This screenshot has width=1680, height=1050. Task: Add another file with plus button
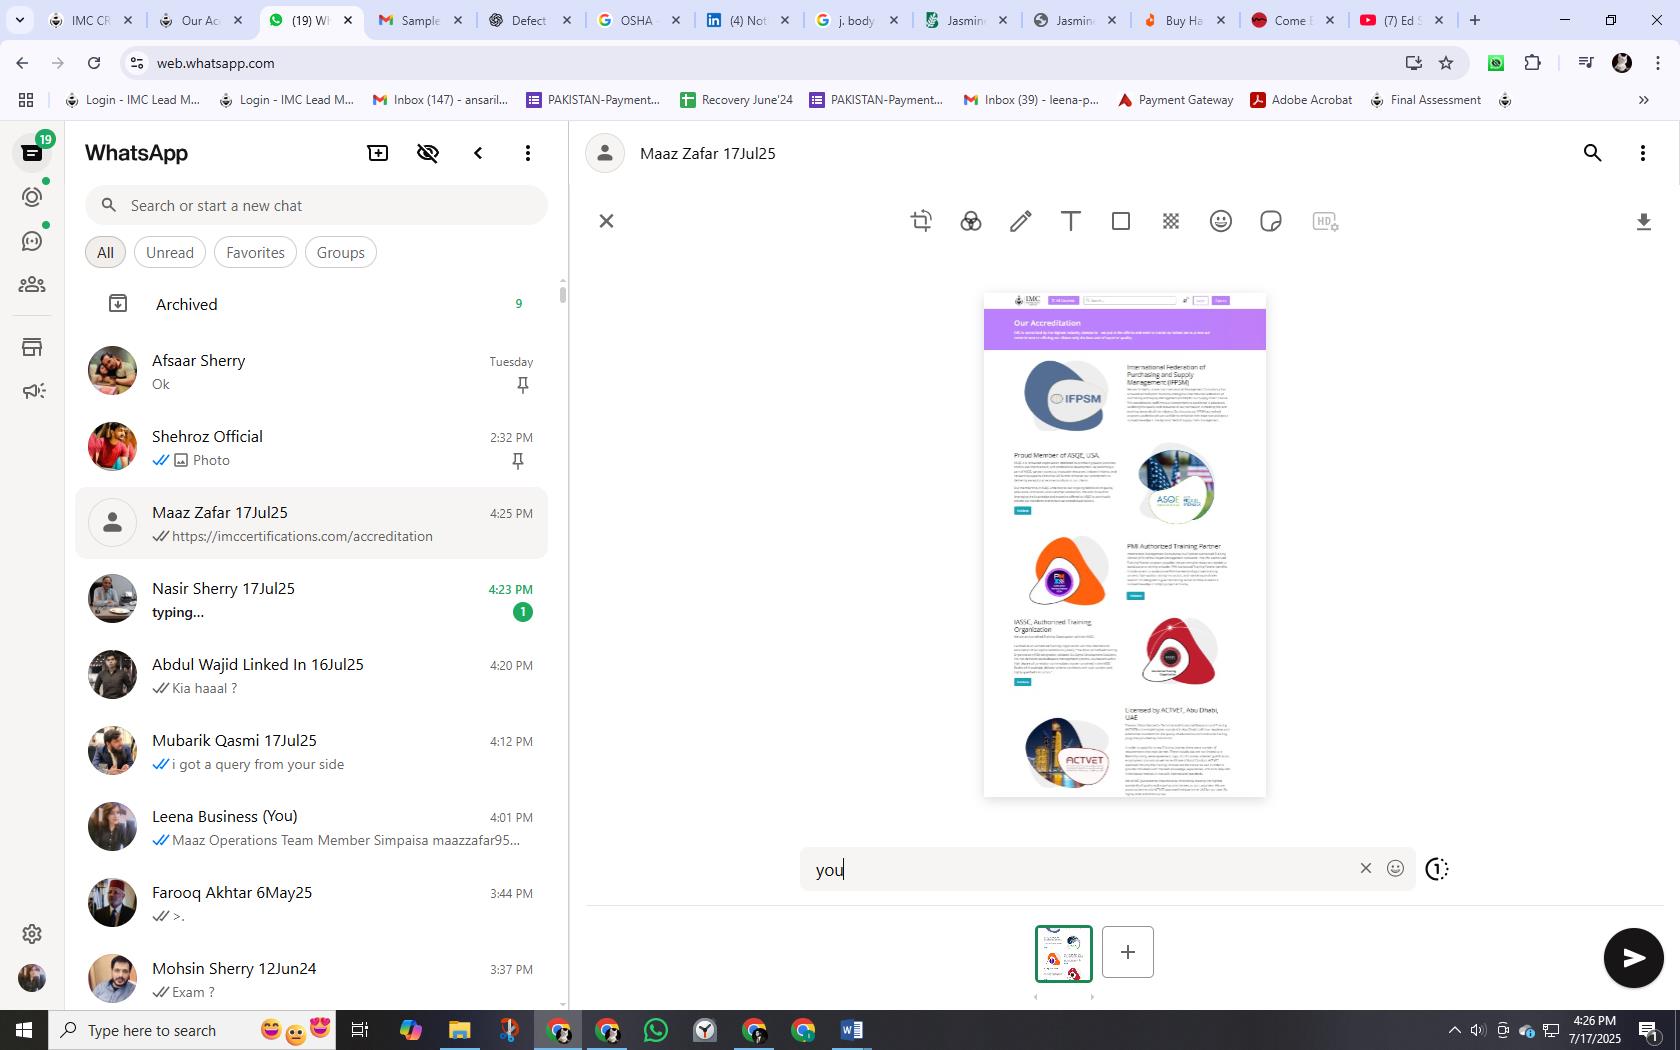[1127, 952]
